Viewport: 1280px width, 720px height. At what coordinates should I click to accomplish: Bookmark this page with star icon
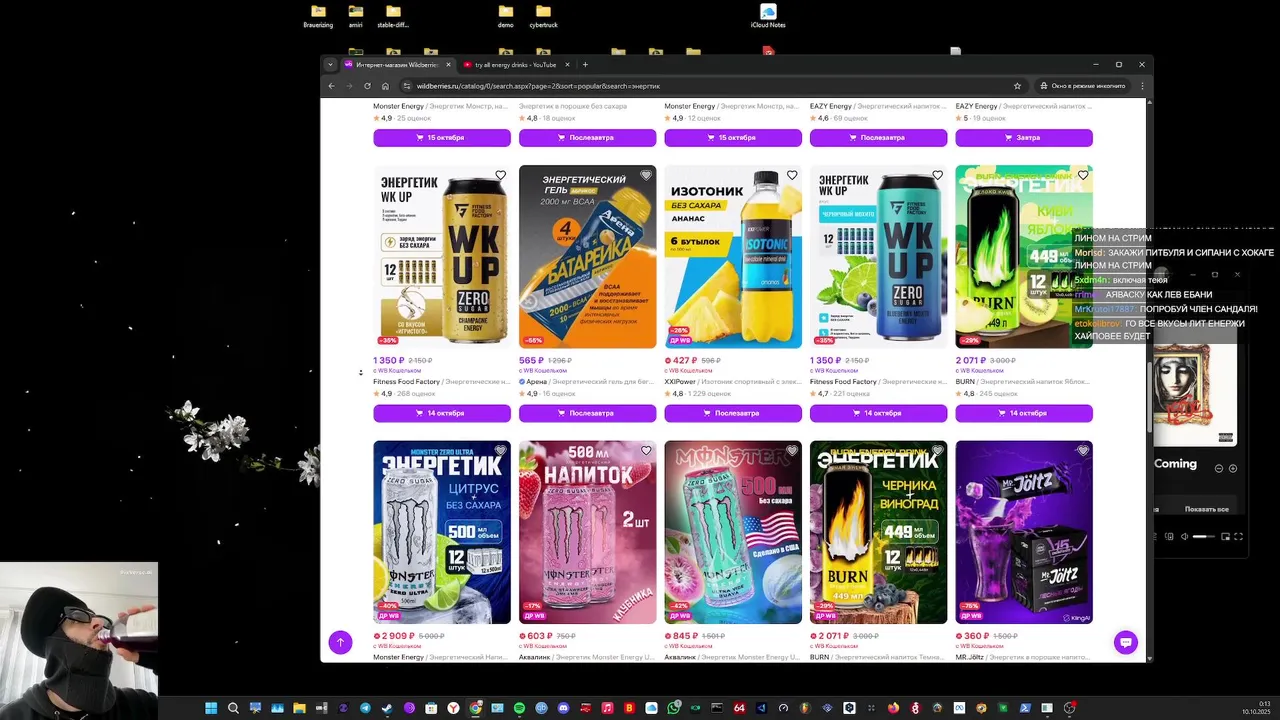(1017, 86)
